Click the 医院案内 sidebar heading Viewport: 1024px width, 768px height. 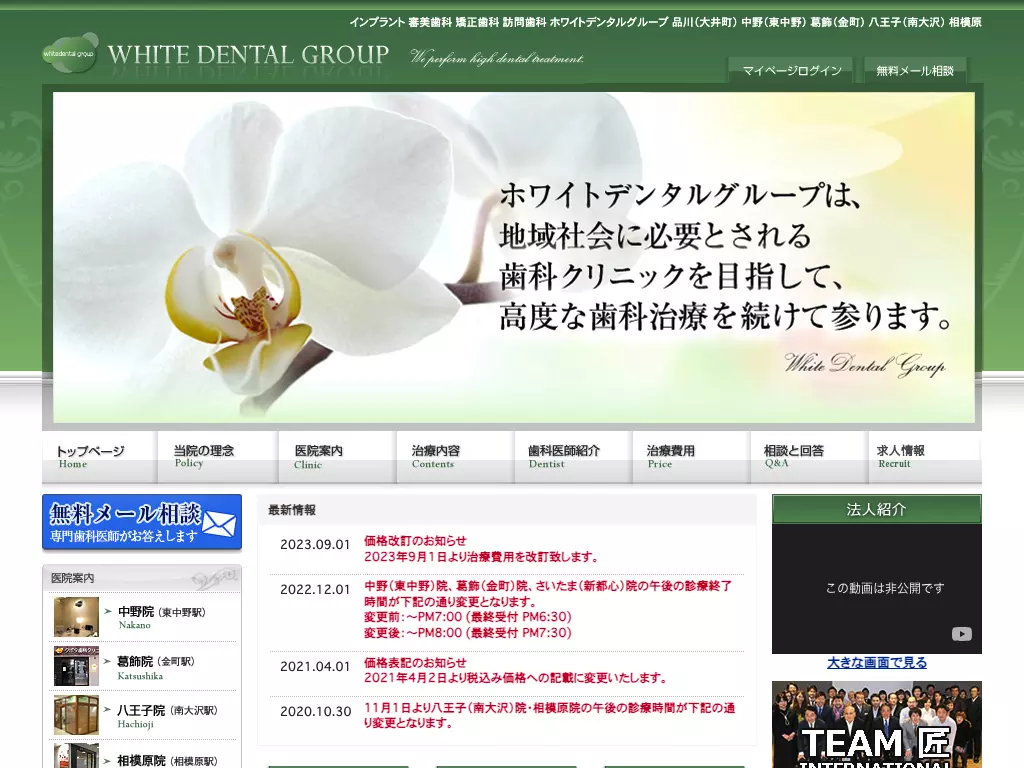(72, 578)
